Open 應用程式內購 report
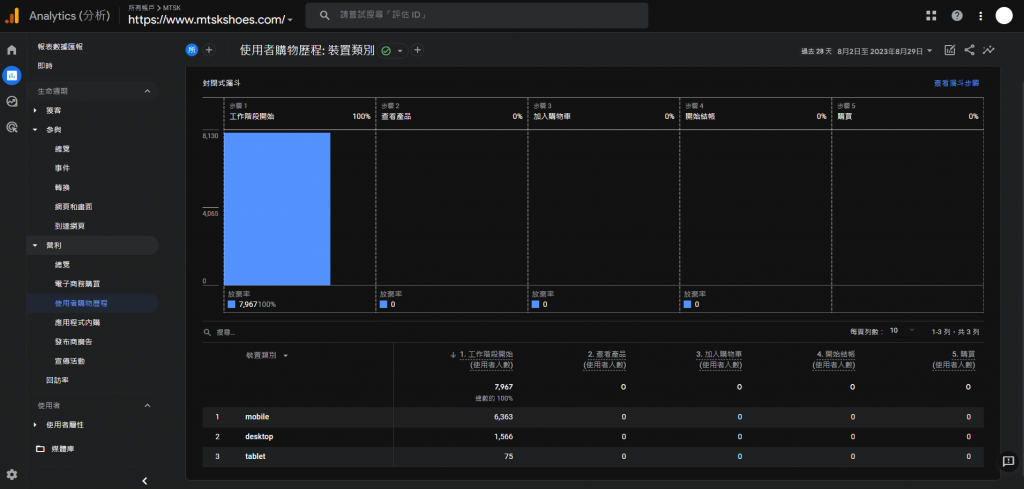 78,323
